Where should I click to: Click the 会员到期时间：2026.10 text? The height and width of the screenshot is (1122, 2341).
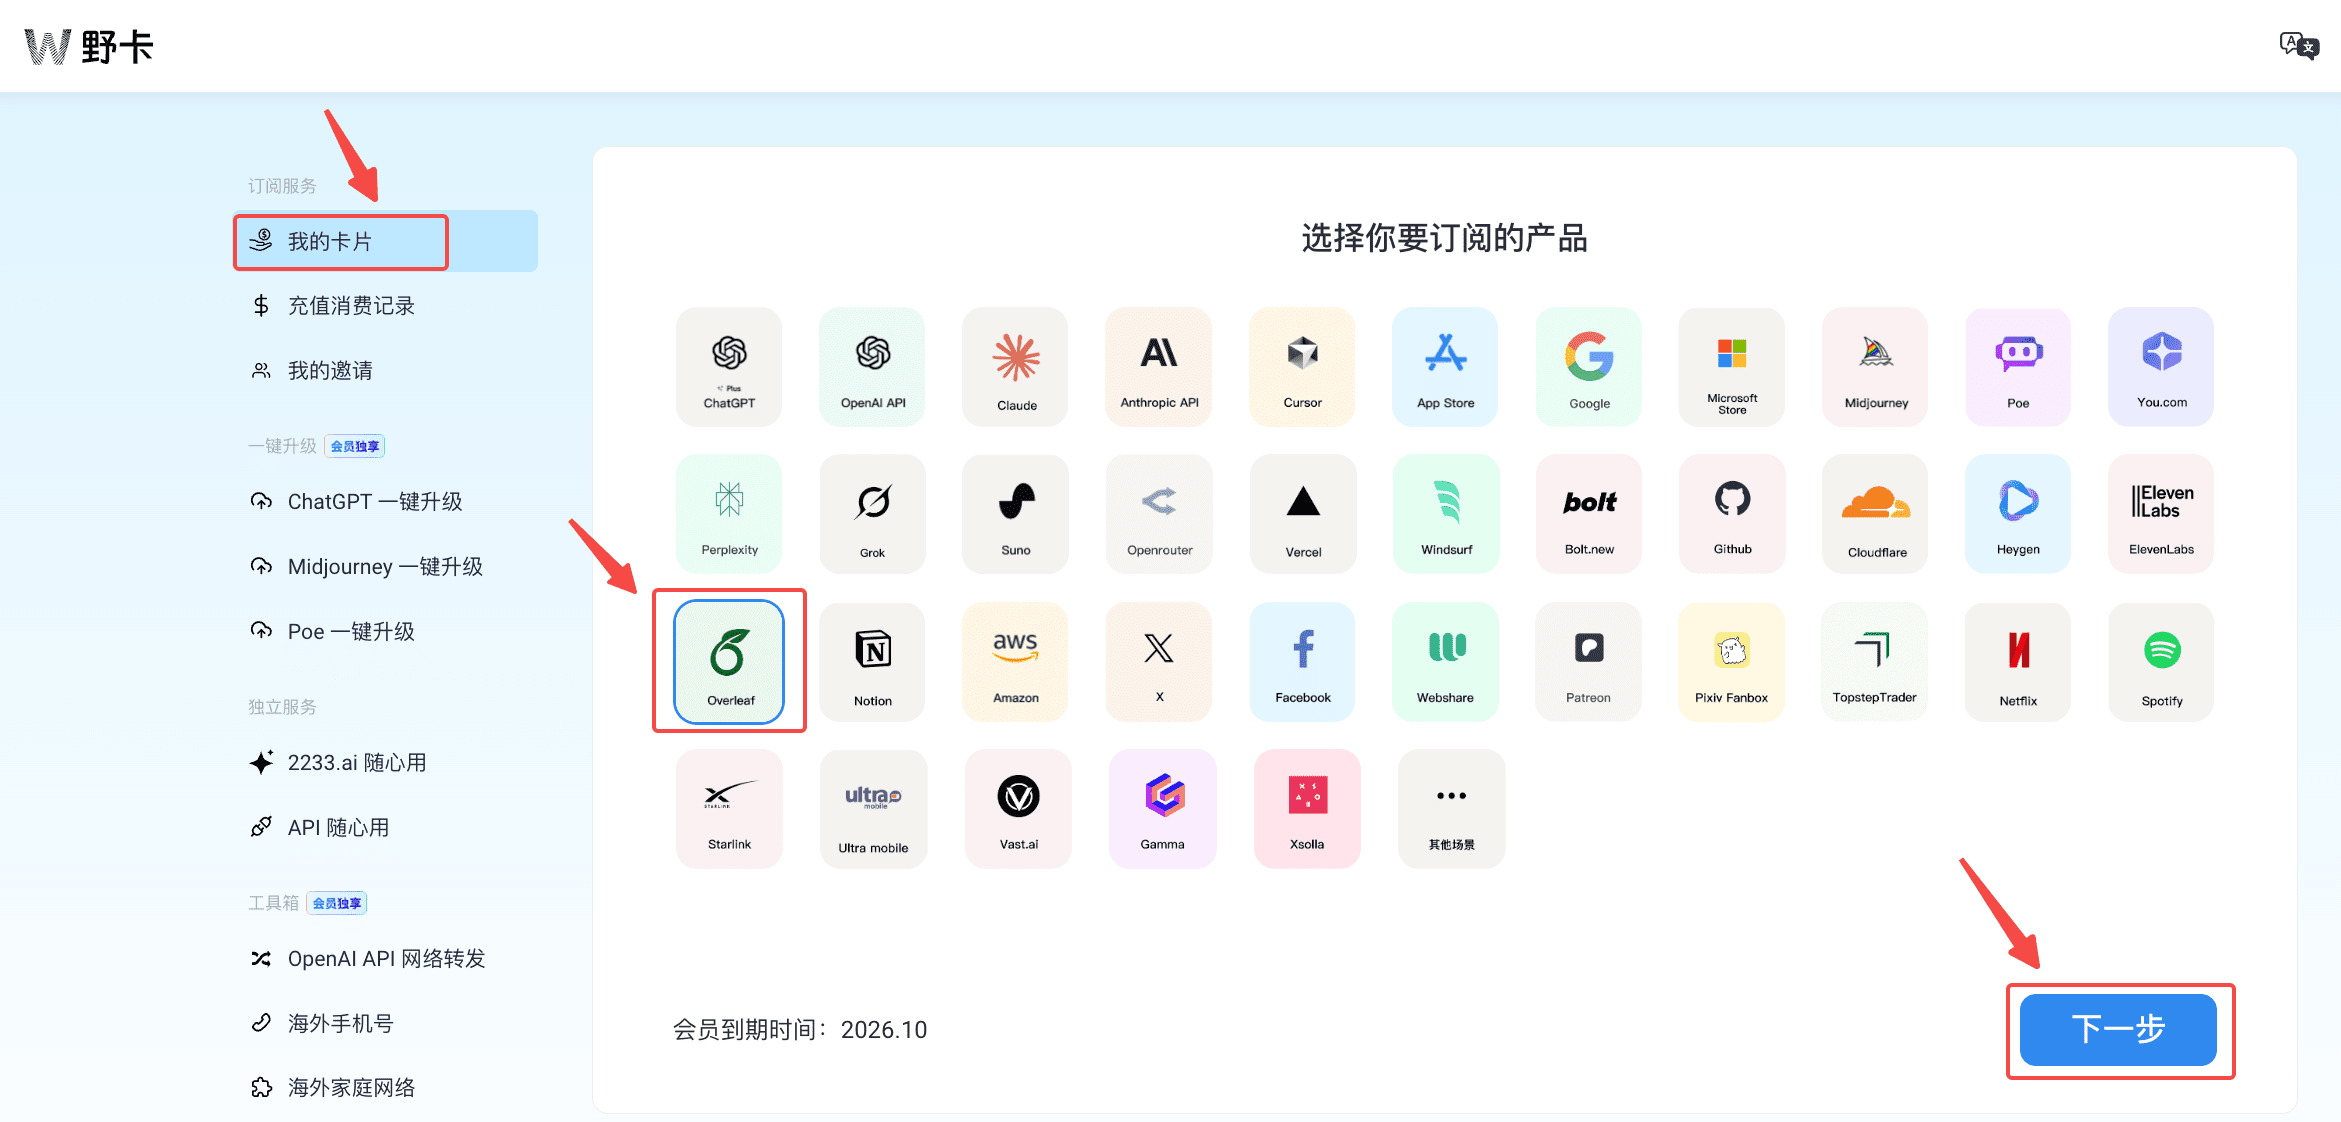[800, 1030]
